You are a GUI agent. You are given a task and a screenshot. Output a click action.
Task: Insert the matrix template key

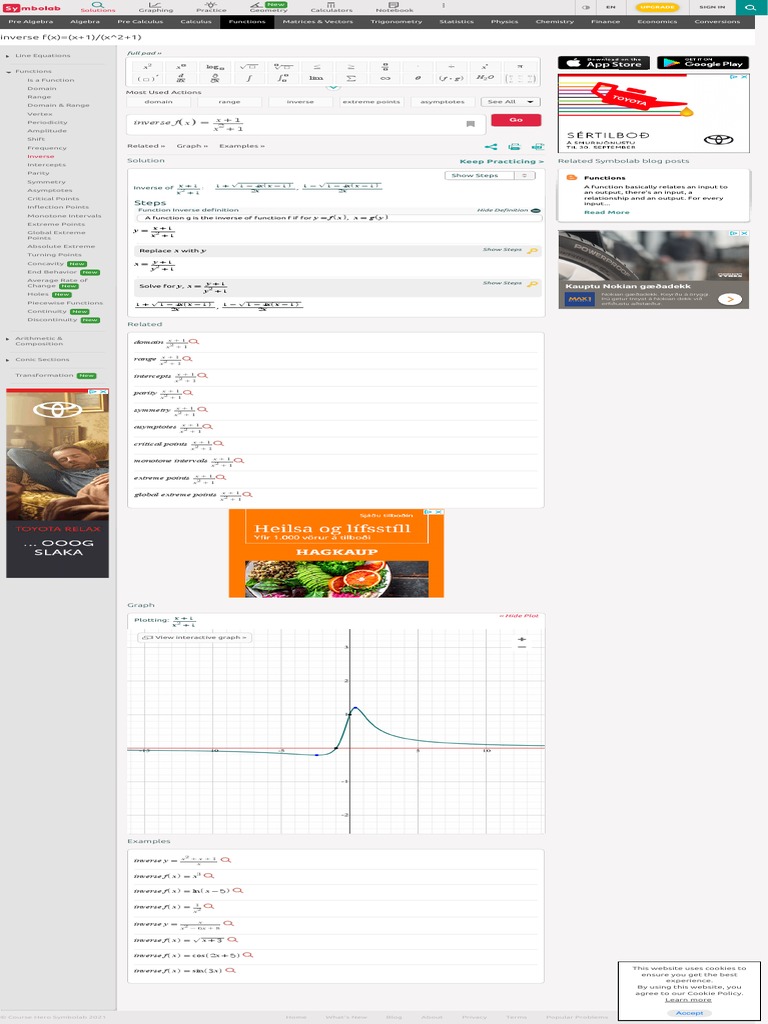pos(520,78)
